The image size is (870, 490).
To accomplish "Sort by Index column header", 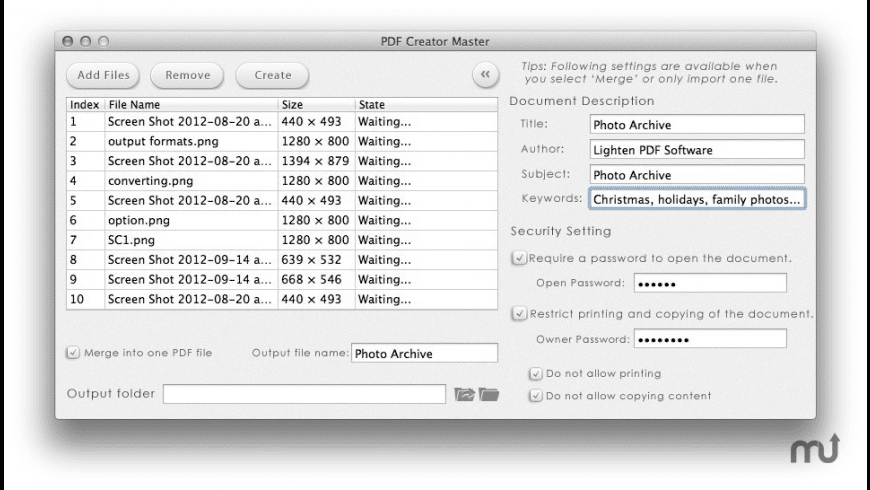I will coord(85,104).
